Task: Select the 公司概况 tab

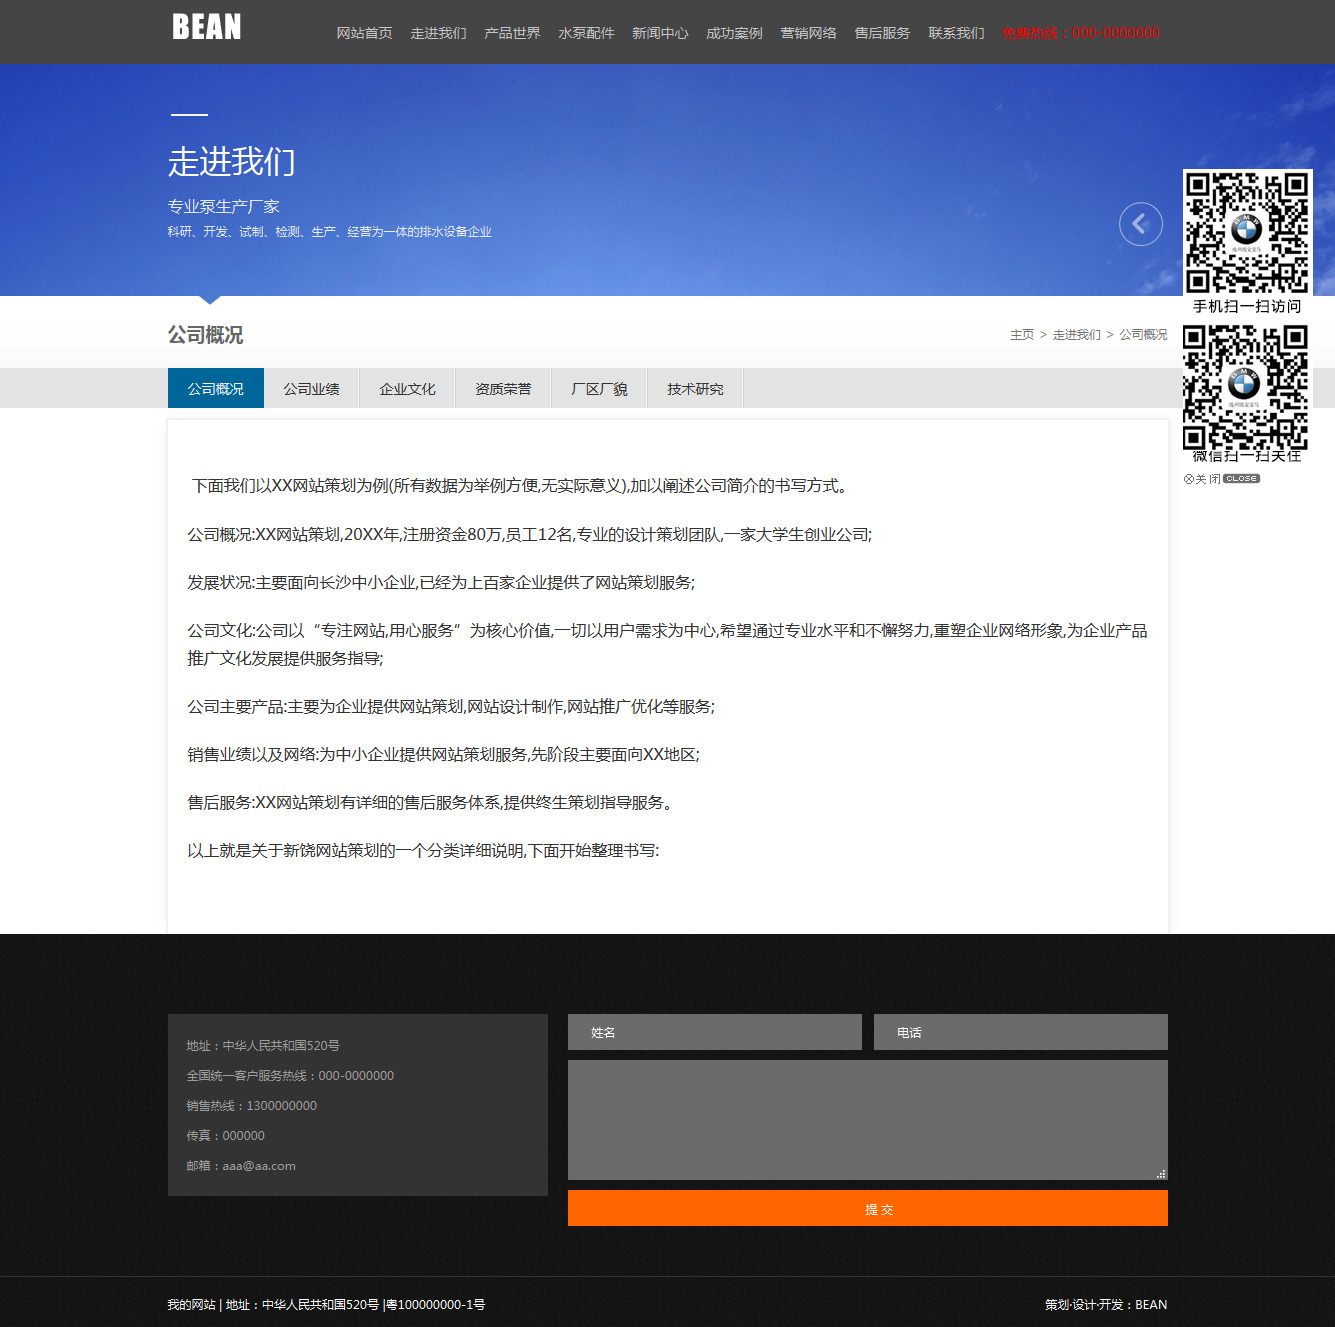Action: point(216,389)
